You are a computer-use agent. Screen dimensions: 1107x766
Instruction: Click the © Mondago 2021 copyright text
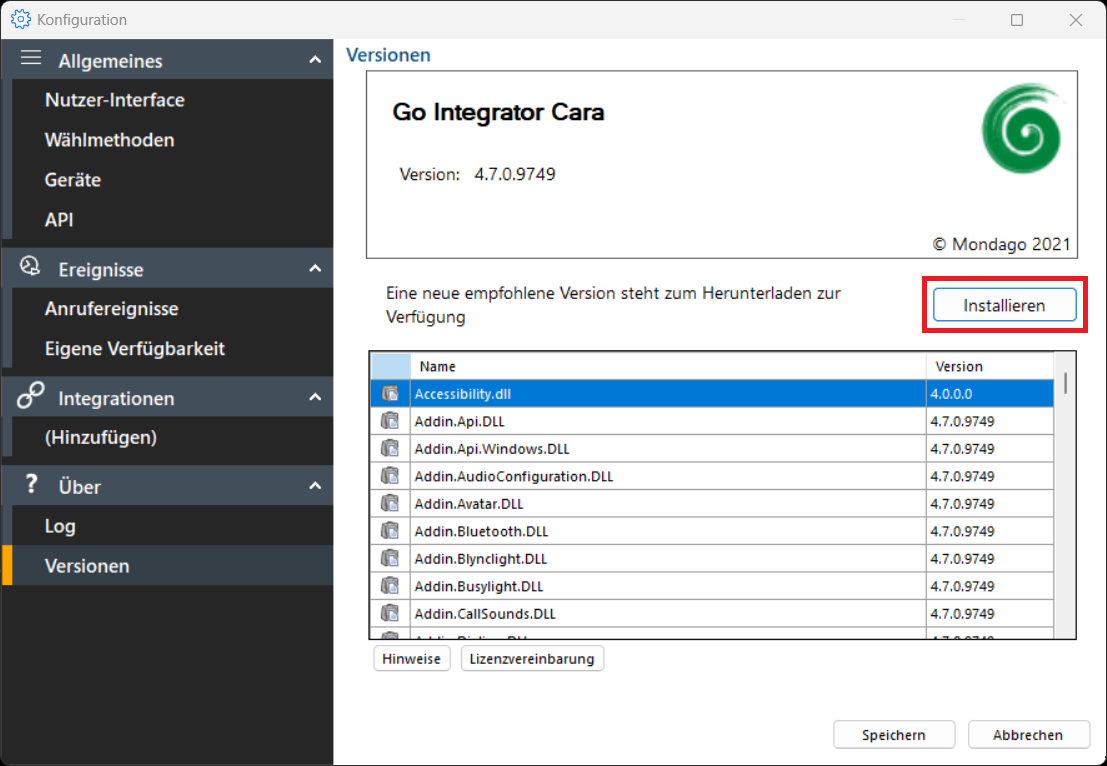[1001, 244]
